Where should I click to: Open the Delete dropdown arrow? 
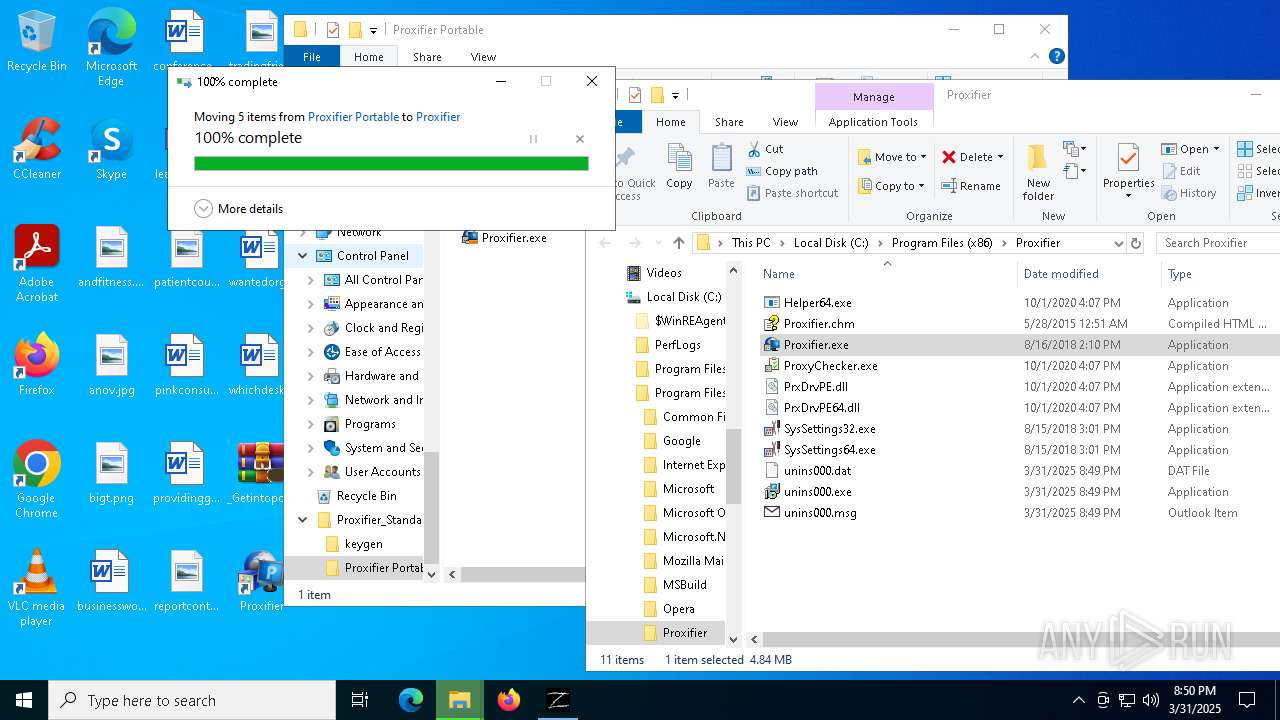(x=1001, y=157)
